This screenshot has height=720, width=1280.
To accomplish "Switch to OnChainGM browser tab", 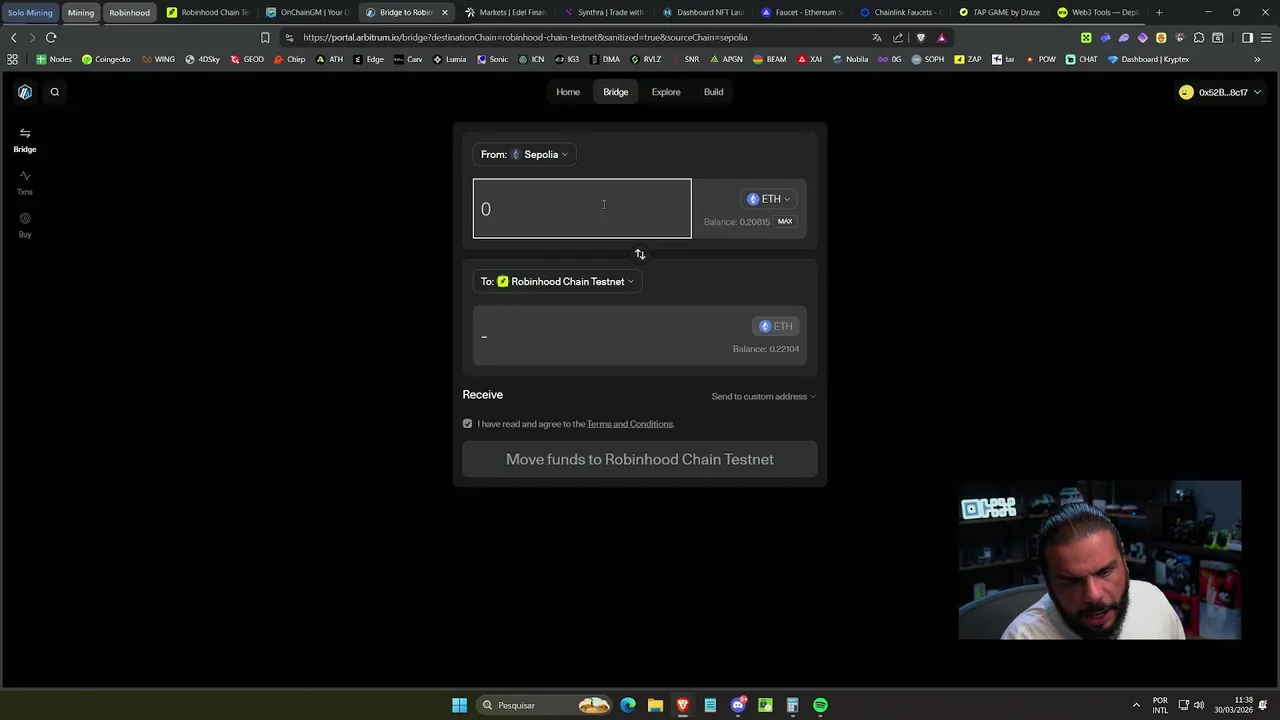I will point(306,12).
